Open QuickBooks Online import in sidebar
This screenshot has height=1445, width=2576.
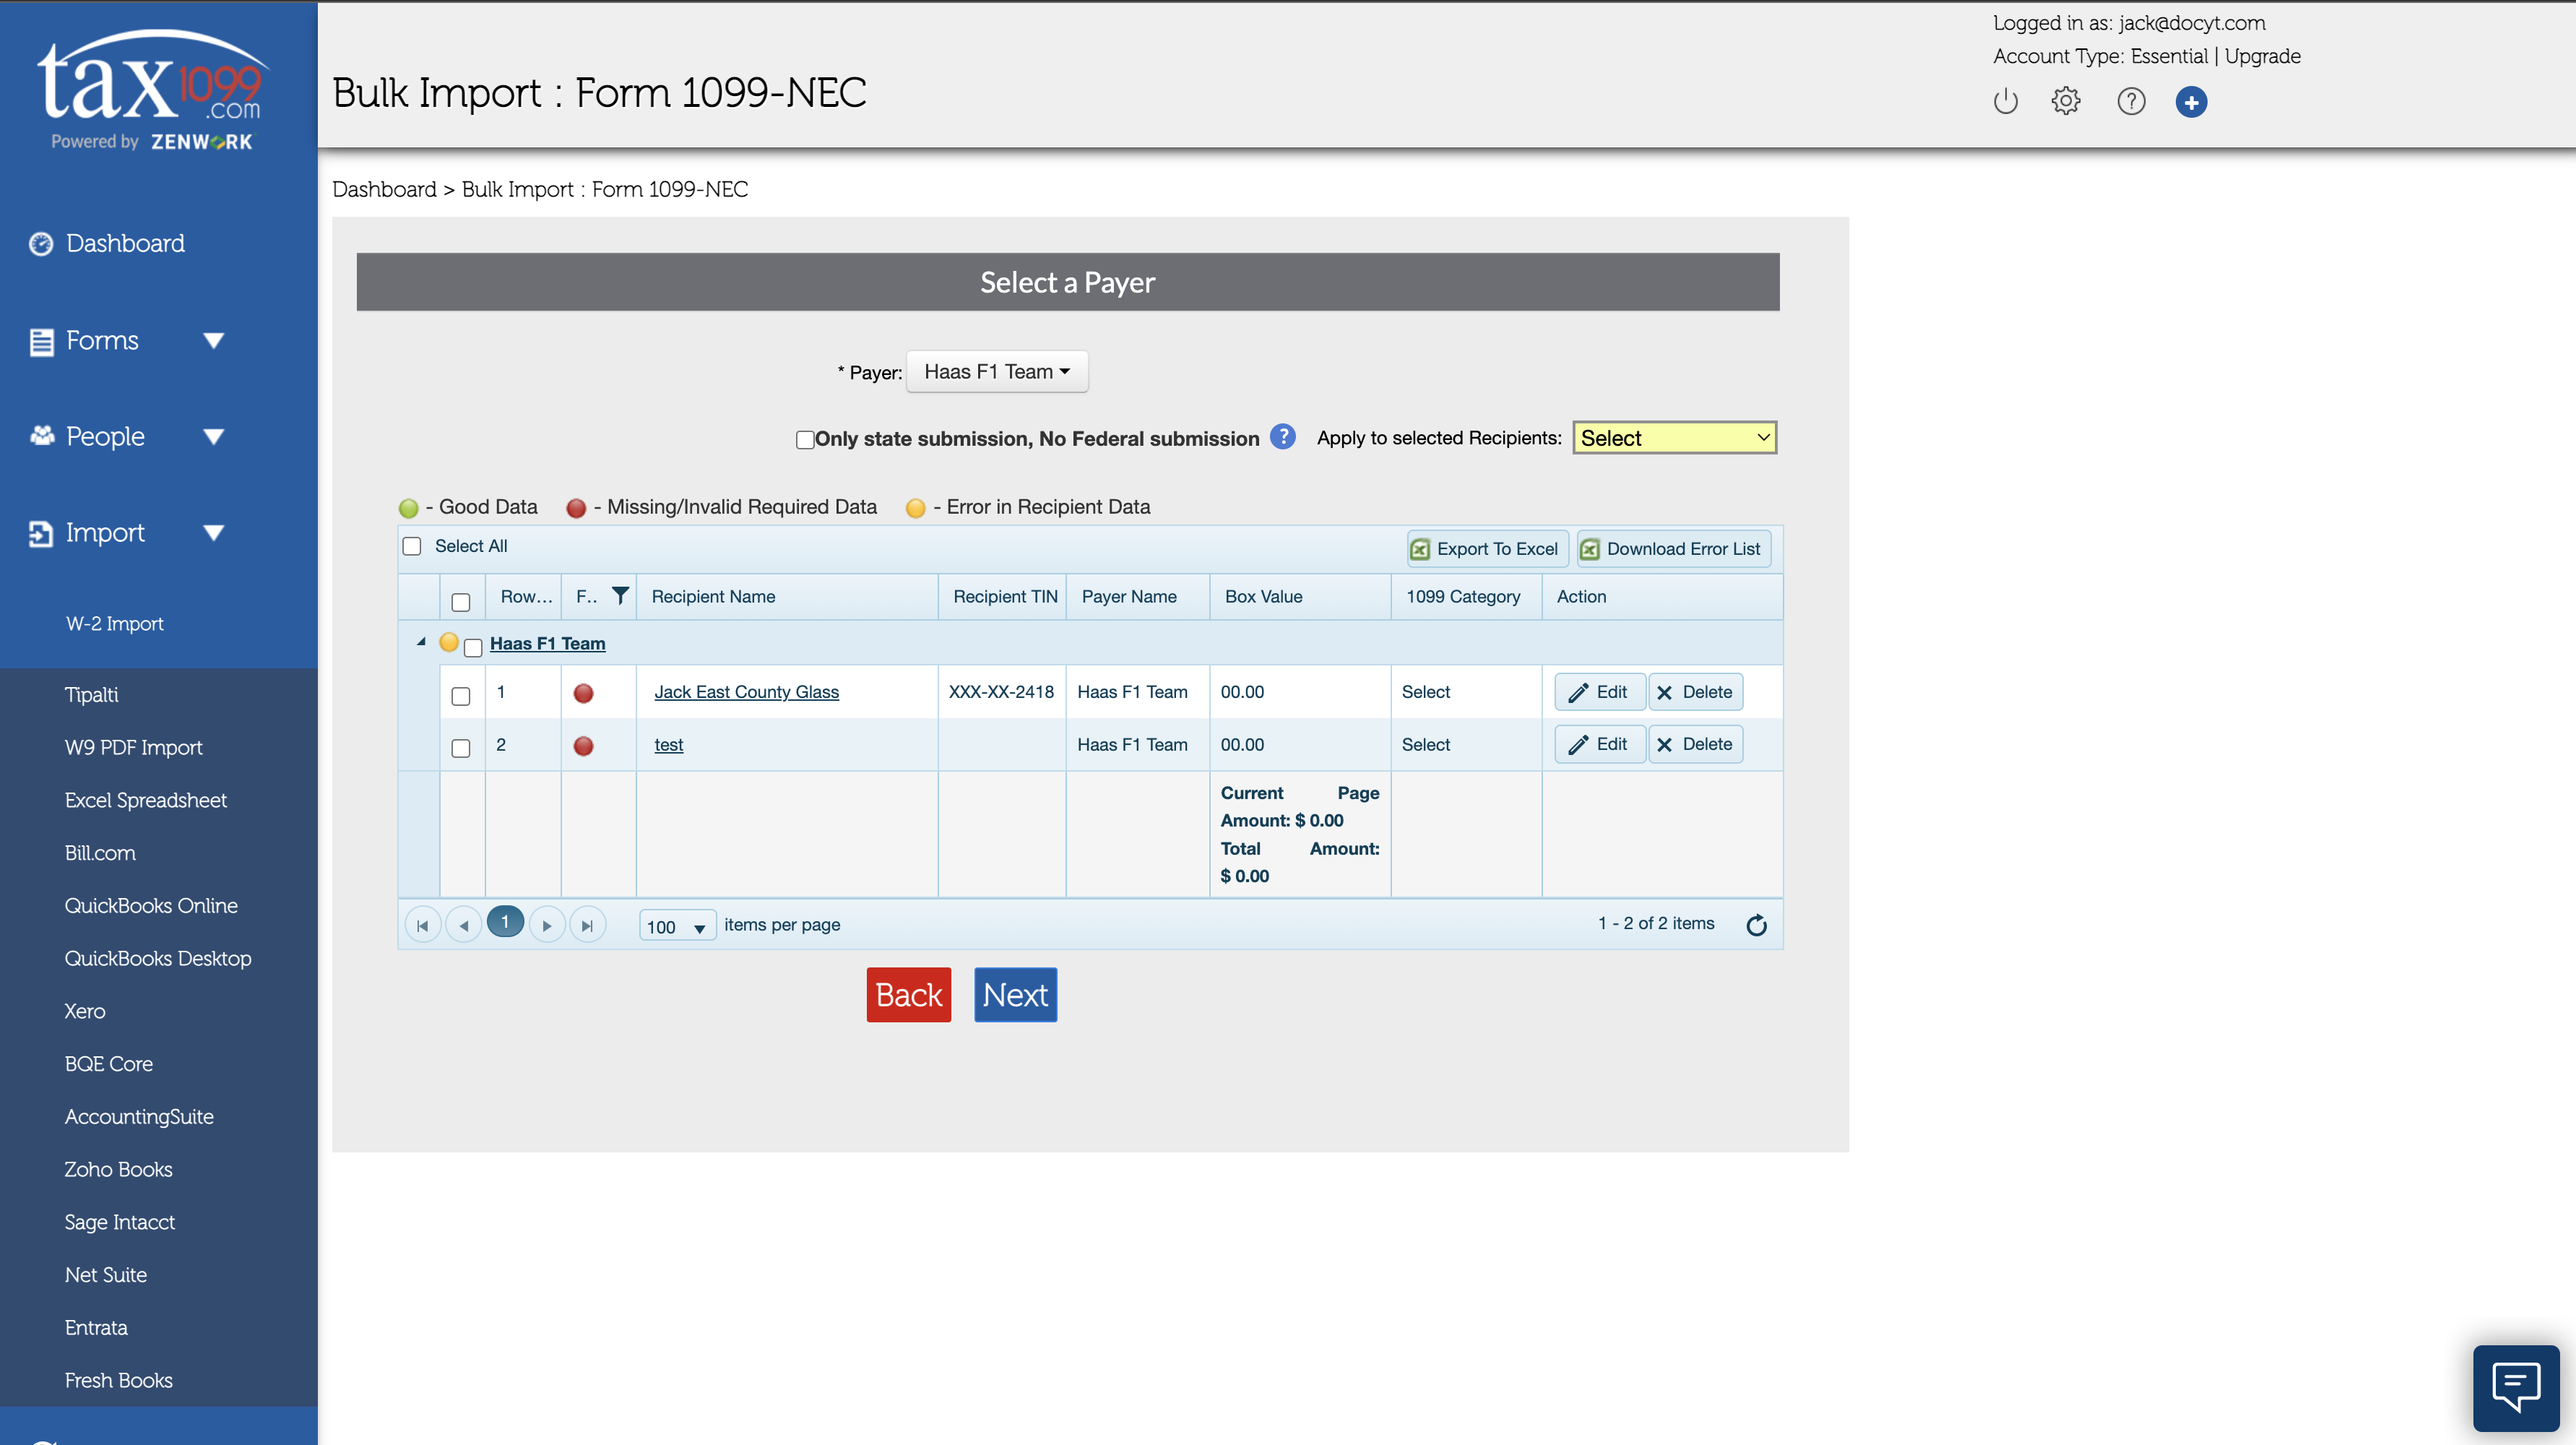click(151, 905)
